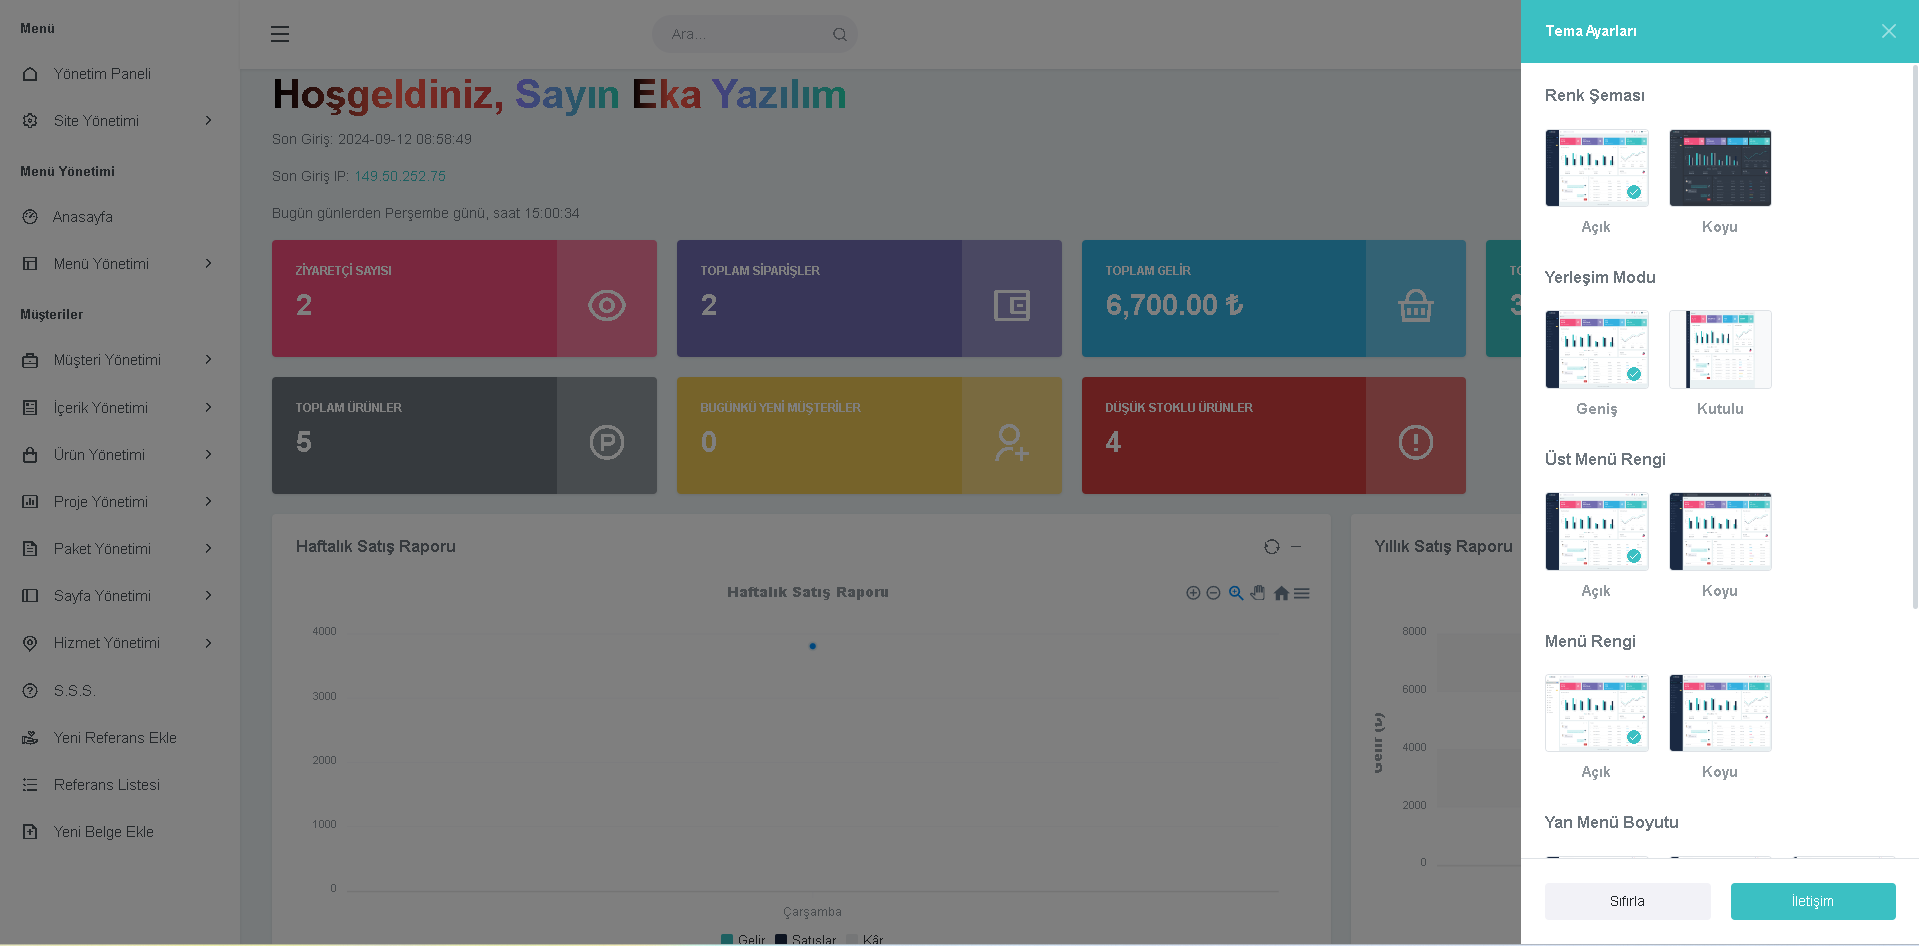
Task: Expand Müşteri Yönetimi chevron
Action: 208,360
